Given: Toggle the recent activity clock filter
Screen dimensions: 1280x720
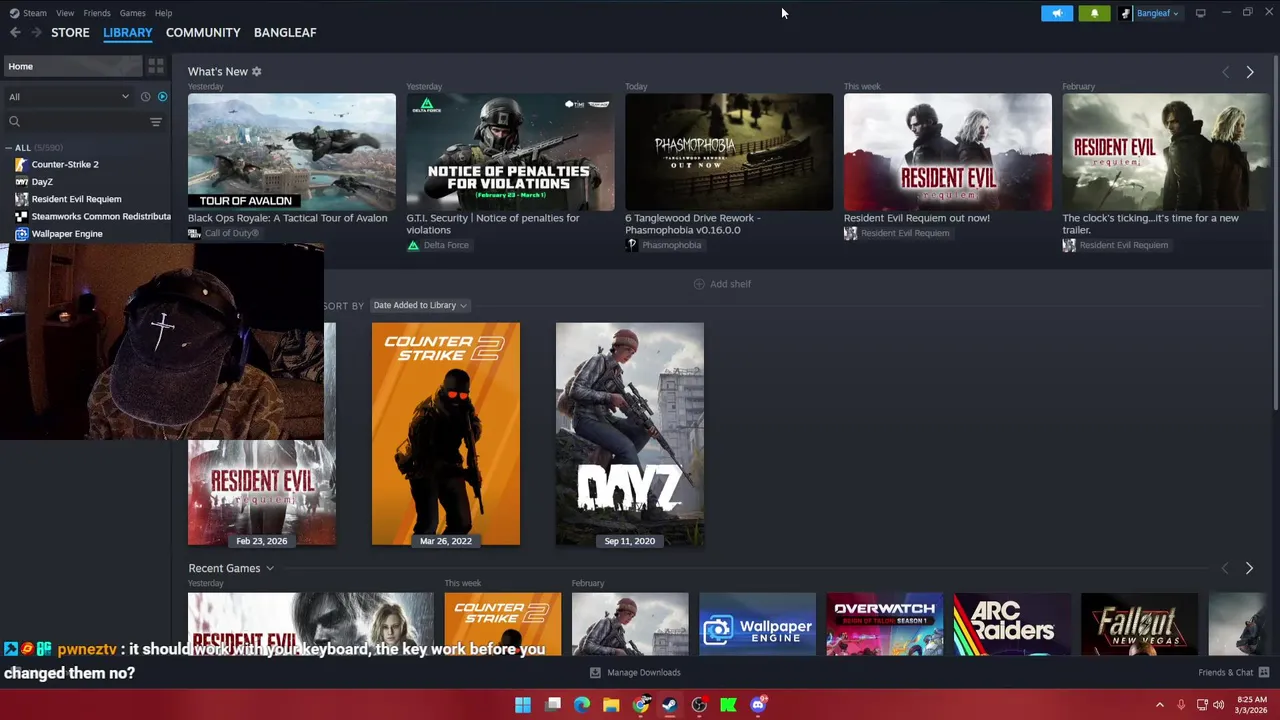Looking at the screenshot, I should pos(145,97).
